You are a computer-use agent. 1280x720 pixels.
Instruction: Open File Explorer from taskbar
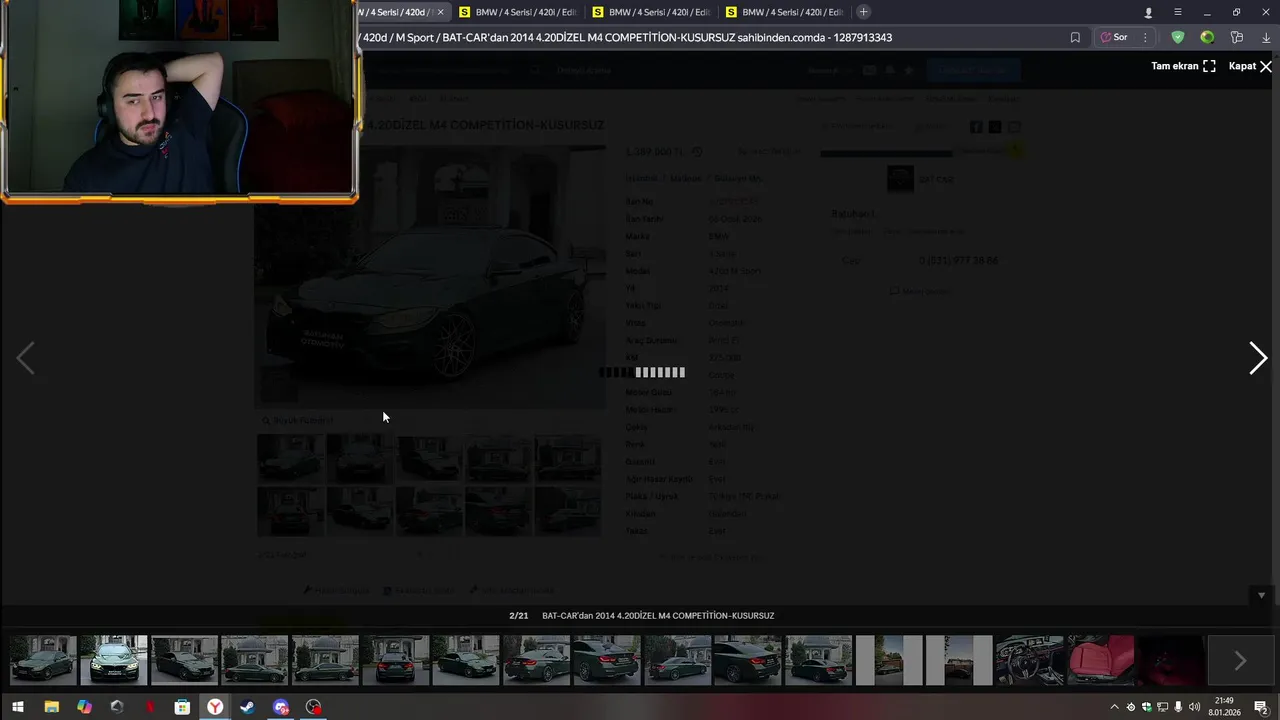pyautogui.click(x=51, y=707)
